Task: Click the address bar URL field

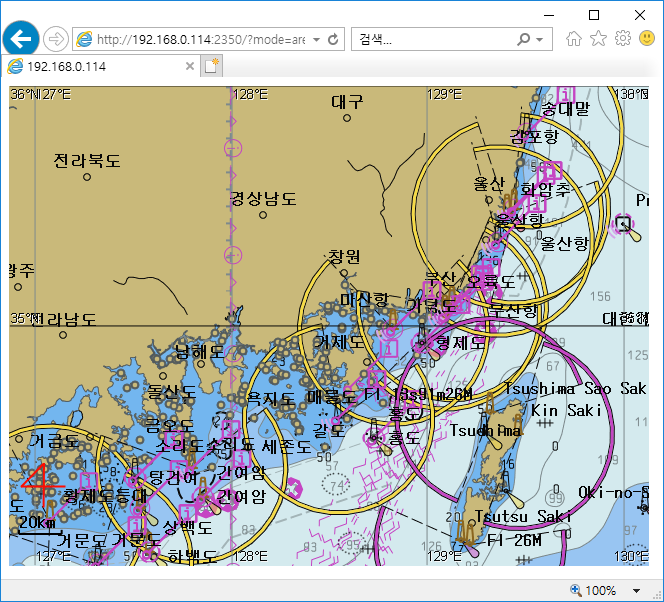Action: pyautogui.click(x=200, y=39)
